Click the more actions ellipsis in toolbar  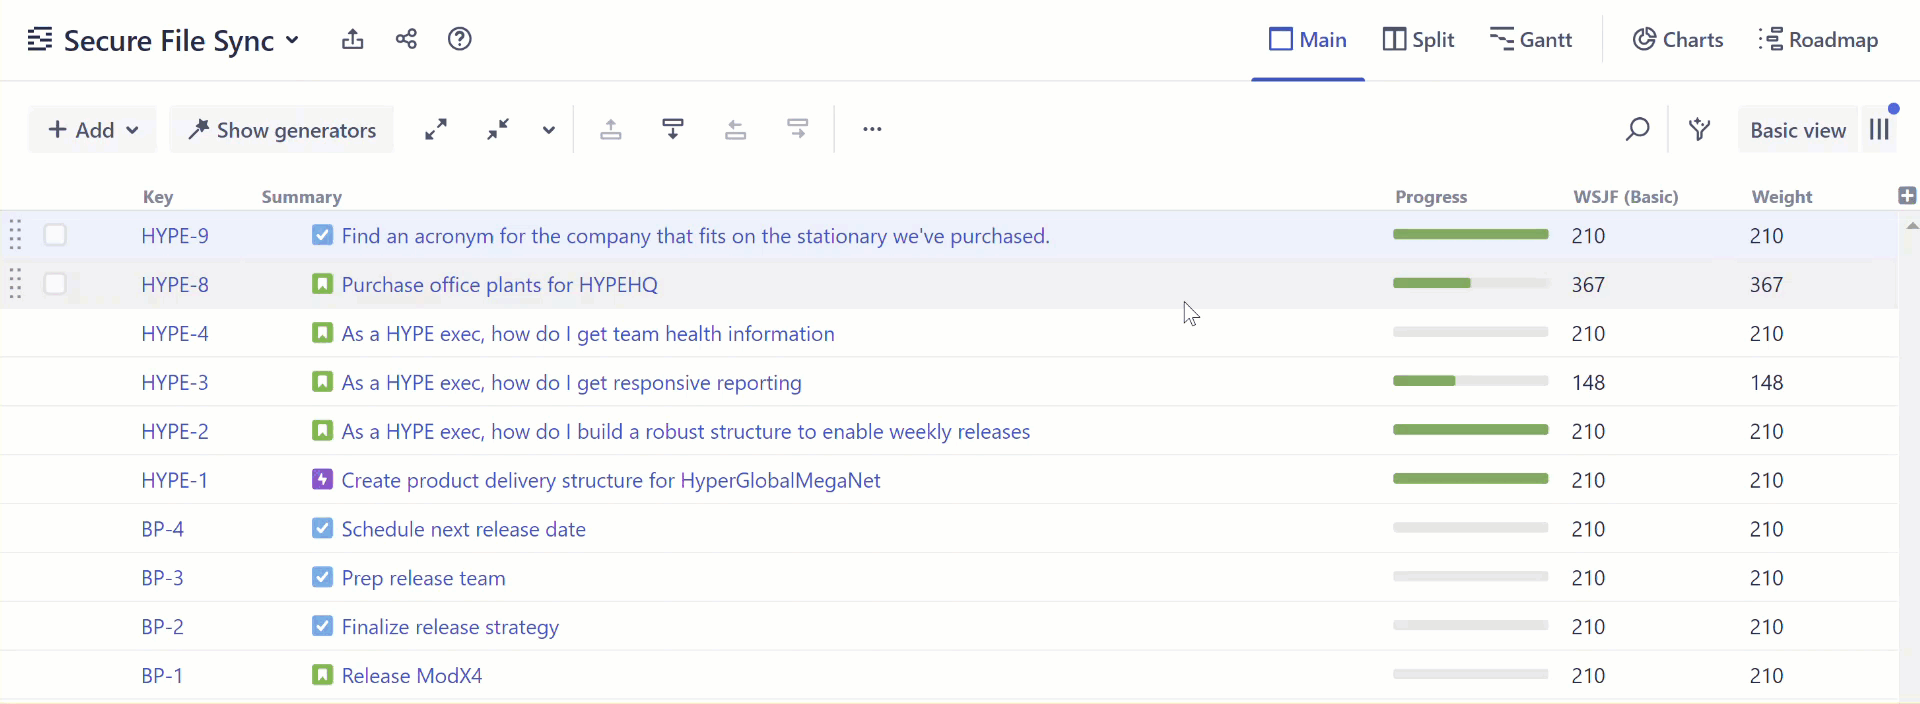click(x=872, y=130)
